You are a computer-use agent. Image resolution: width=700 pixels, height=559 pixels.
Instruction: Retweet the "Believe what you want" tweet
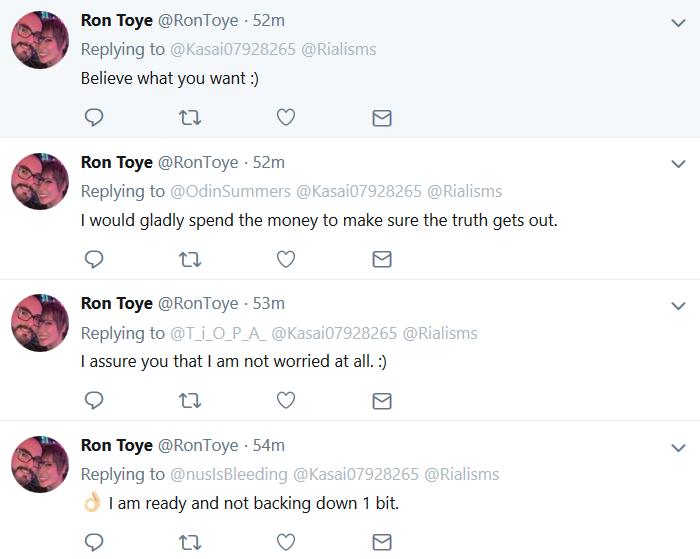[x=190, y=118]
